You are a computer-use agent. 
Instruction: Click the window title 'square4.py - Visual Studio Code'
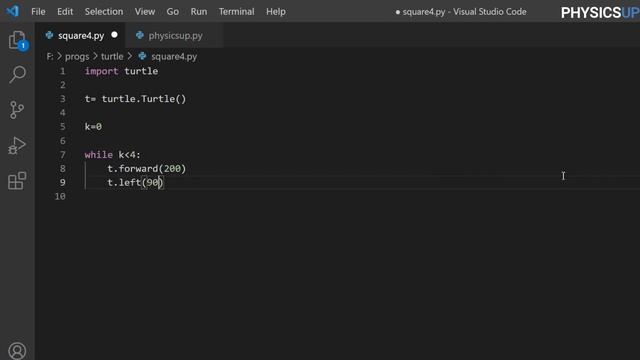(x=464, y=11)
